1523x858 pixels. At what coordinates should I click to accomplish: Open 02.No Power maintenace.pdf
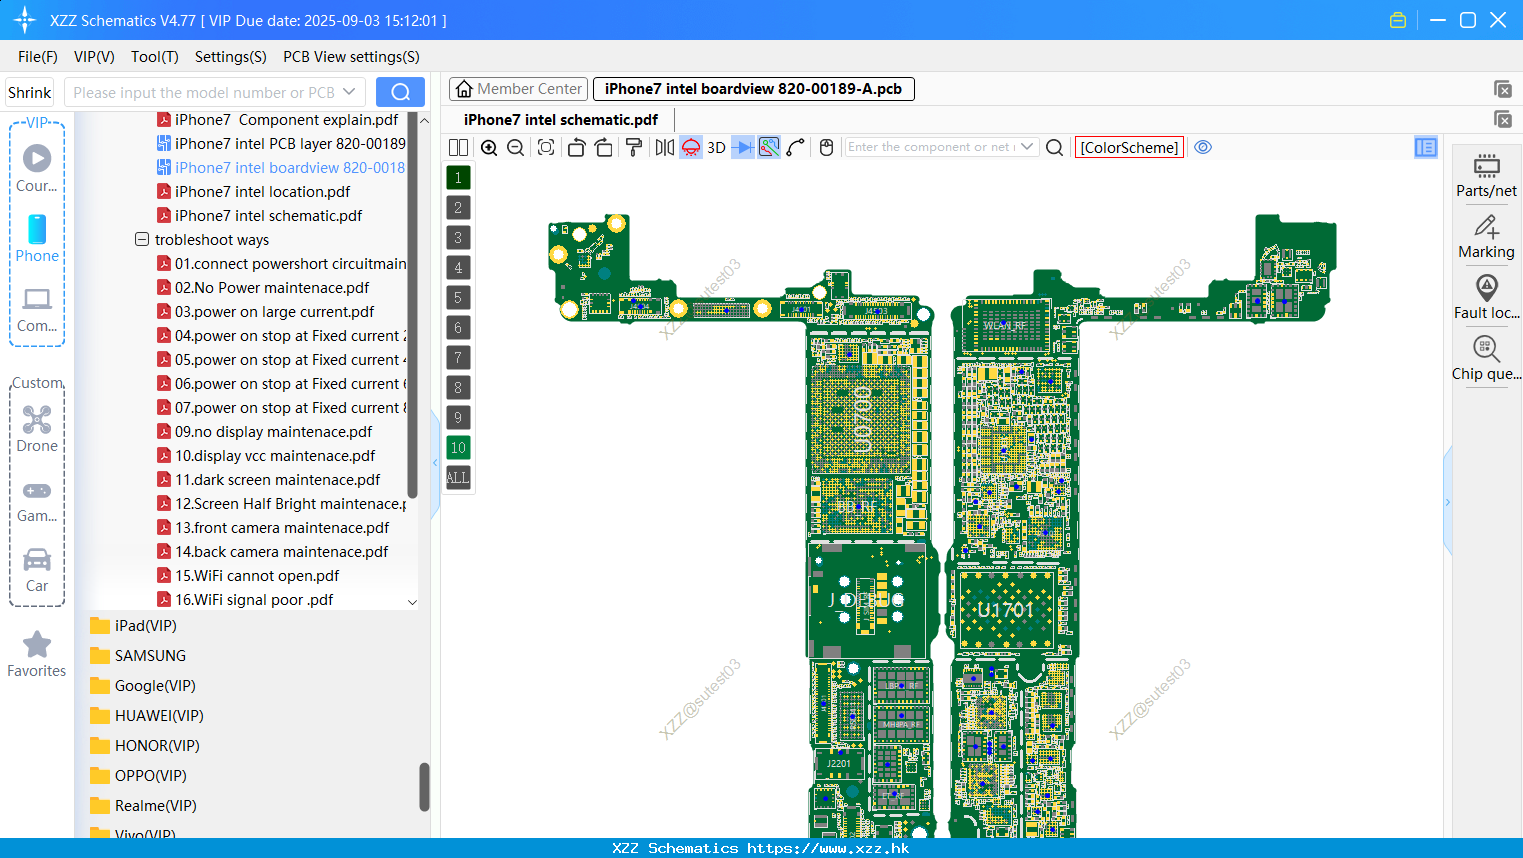click(x=272, y=288)
